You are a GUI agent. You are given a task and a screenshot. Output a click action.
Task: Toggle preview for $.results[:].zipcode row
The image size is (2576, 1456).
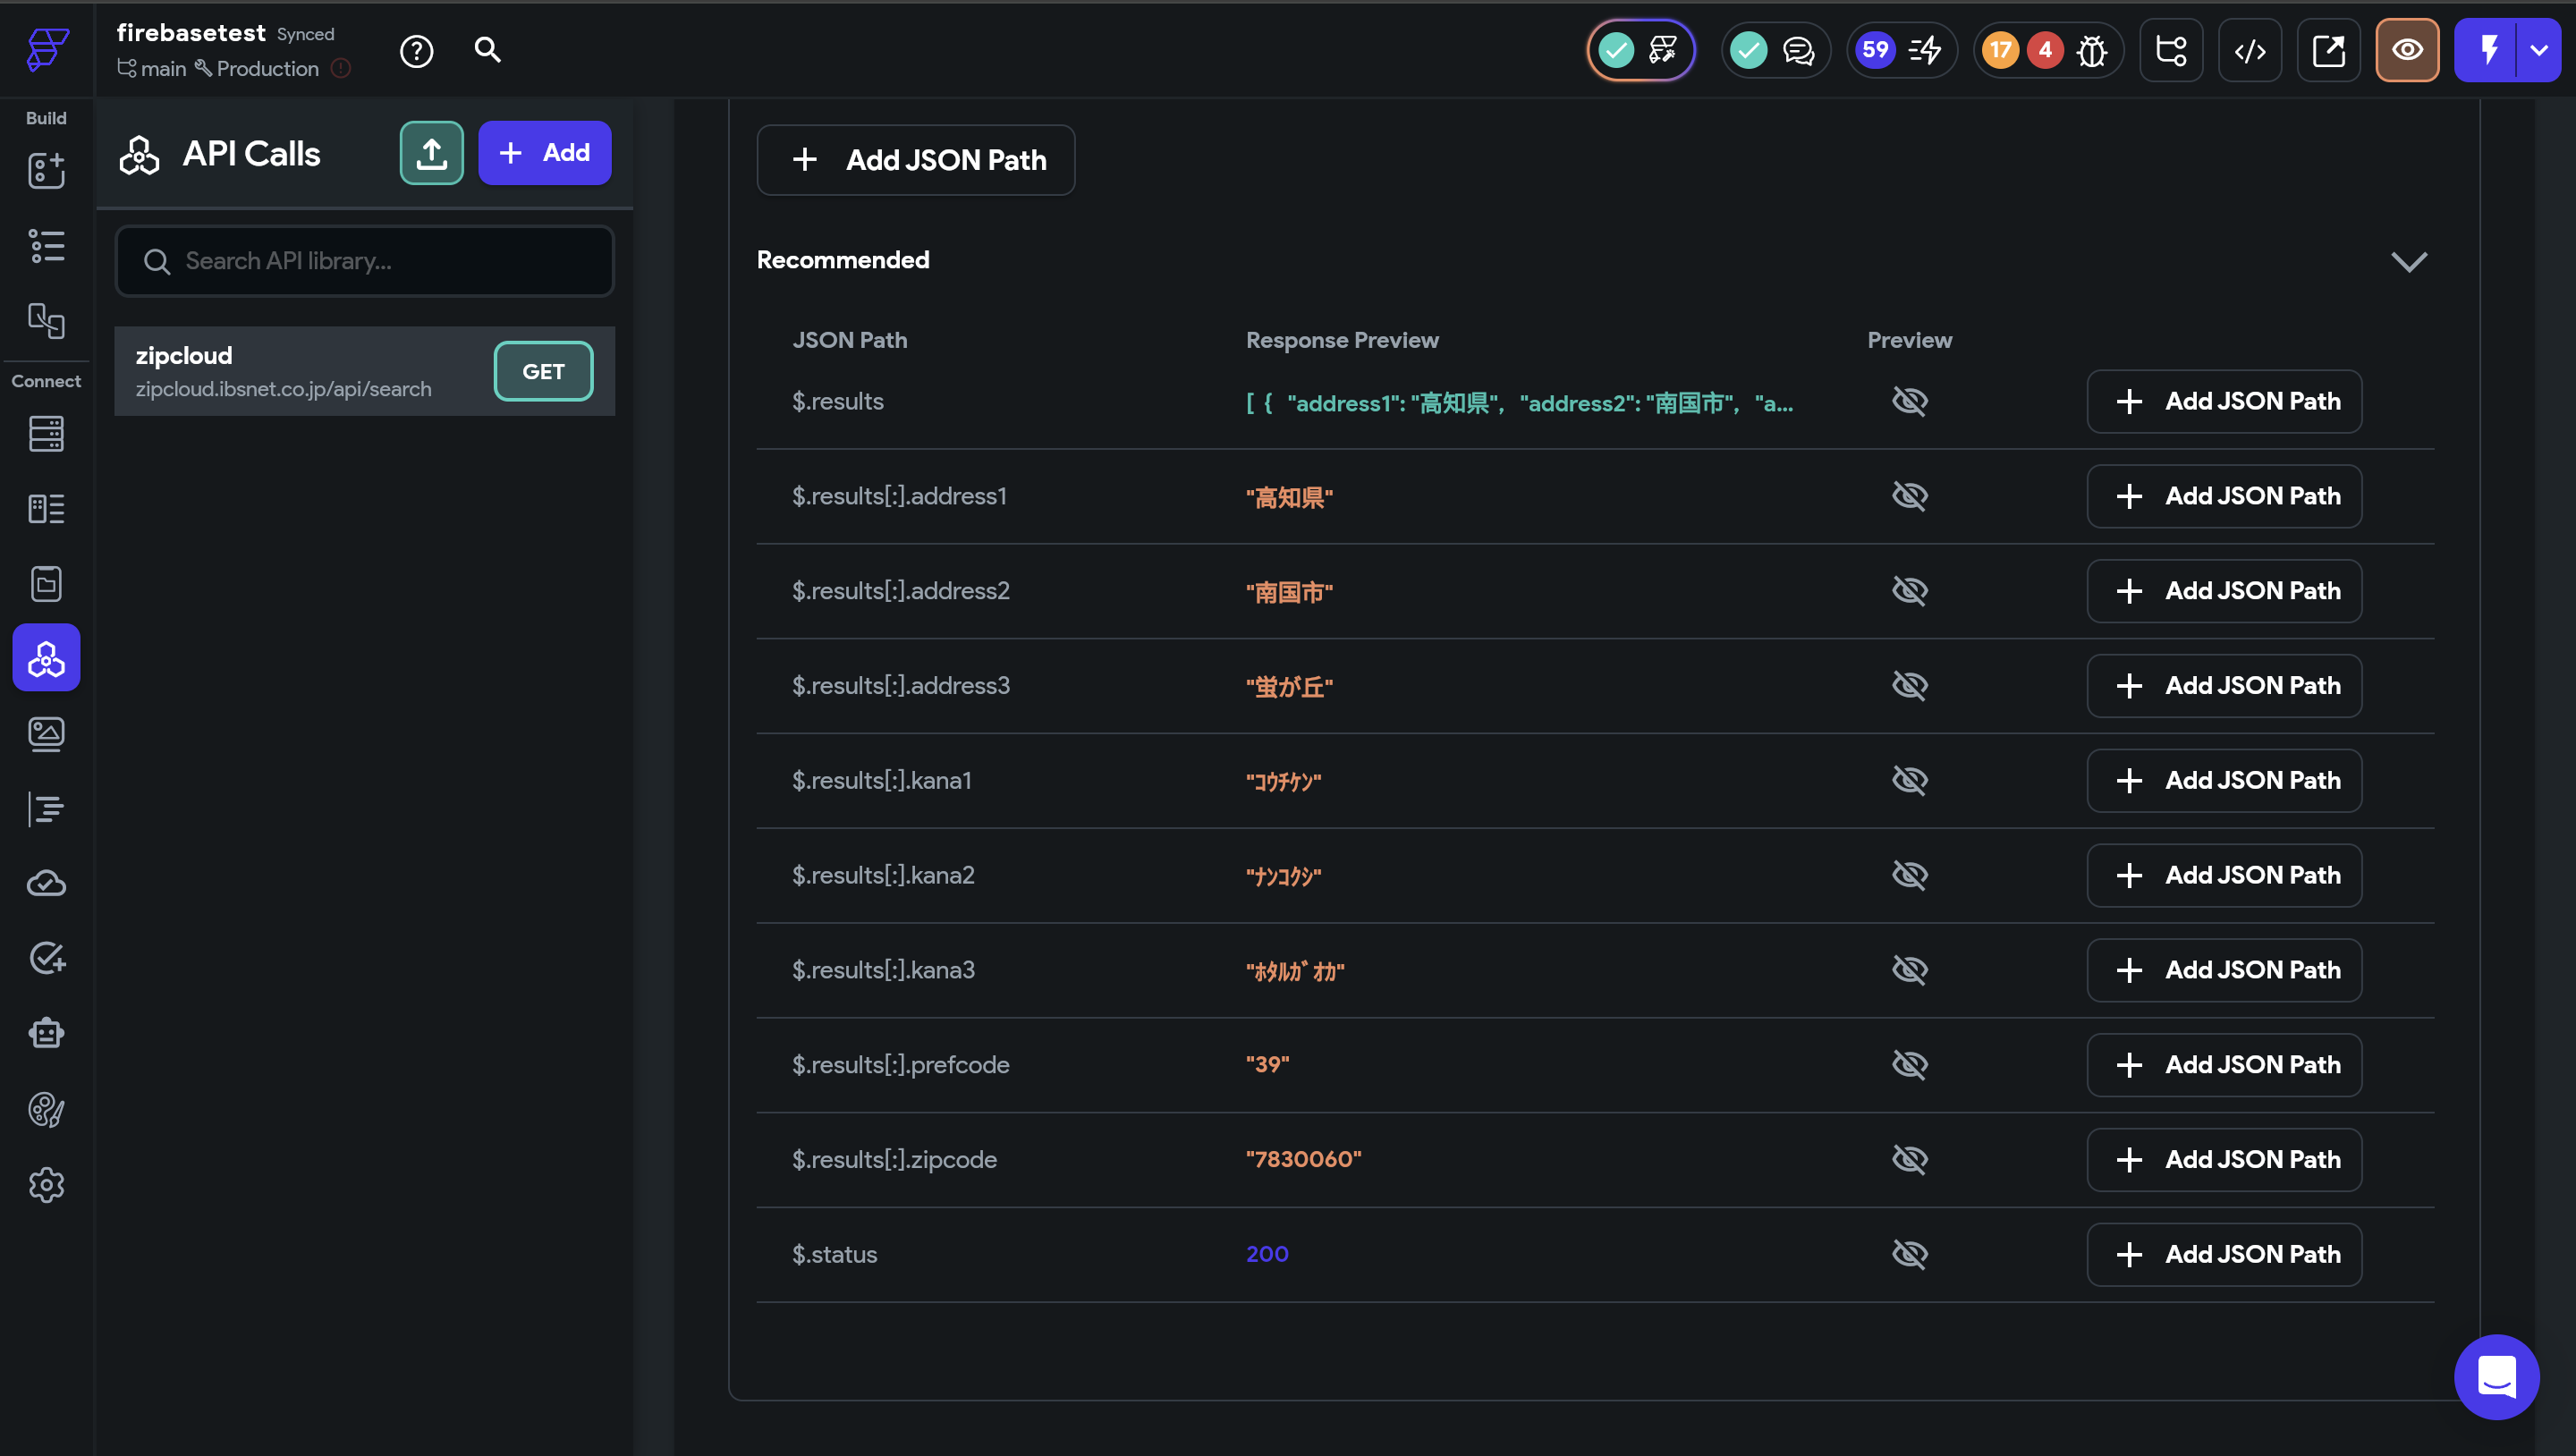click(1909, 1159)
